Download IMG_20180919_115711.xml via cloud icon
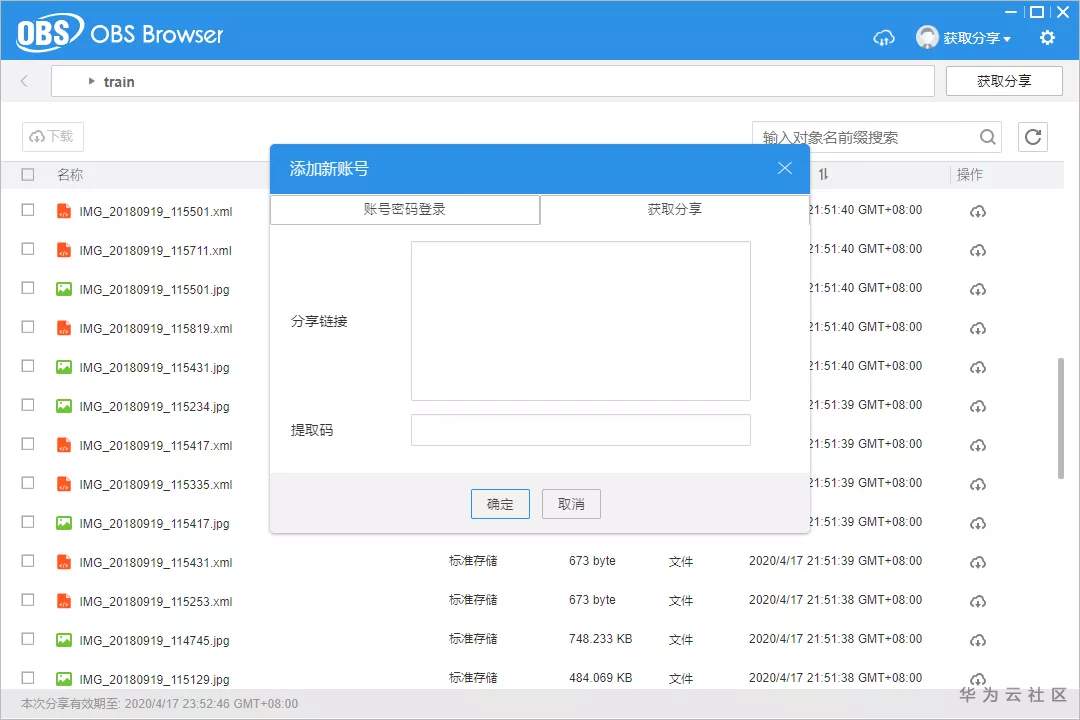The width and height of the screenshot is (1080, 720). pos(978,251)
